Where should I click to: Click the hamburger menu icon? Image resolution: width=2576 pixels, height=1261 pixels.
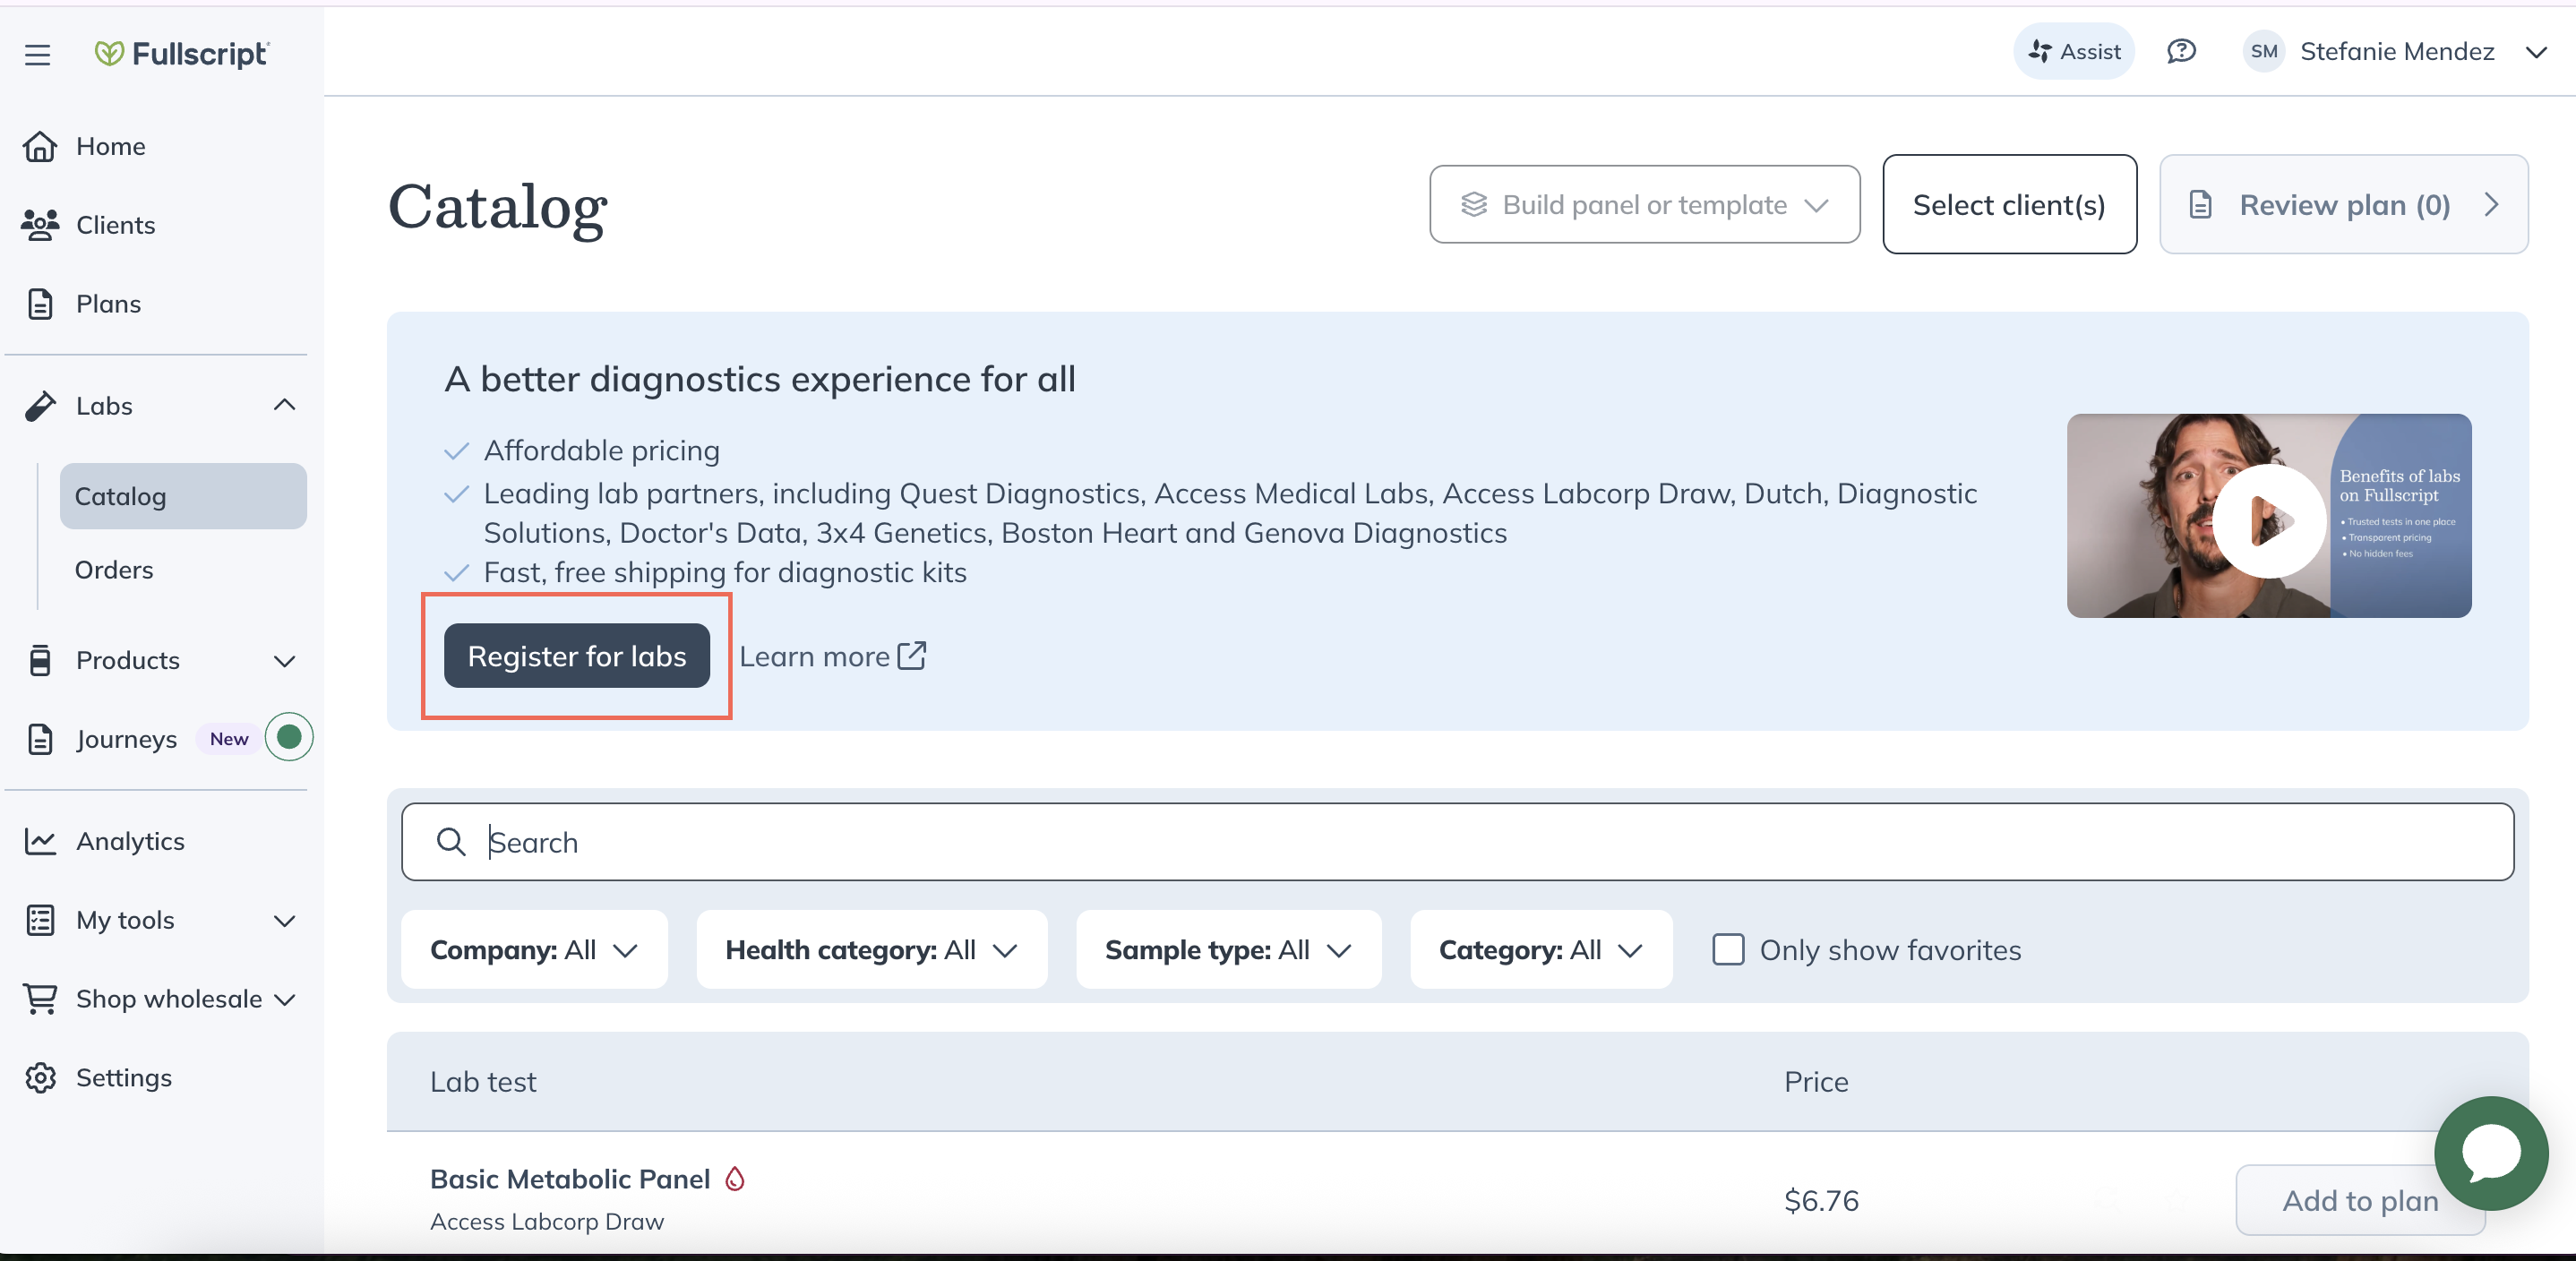(37, 54)
